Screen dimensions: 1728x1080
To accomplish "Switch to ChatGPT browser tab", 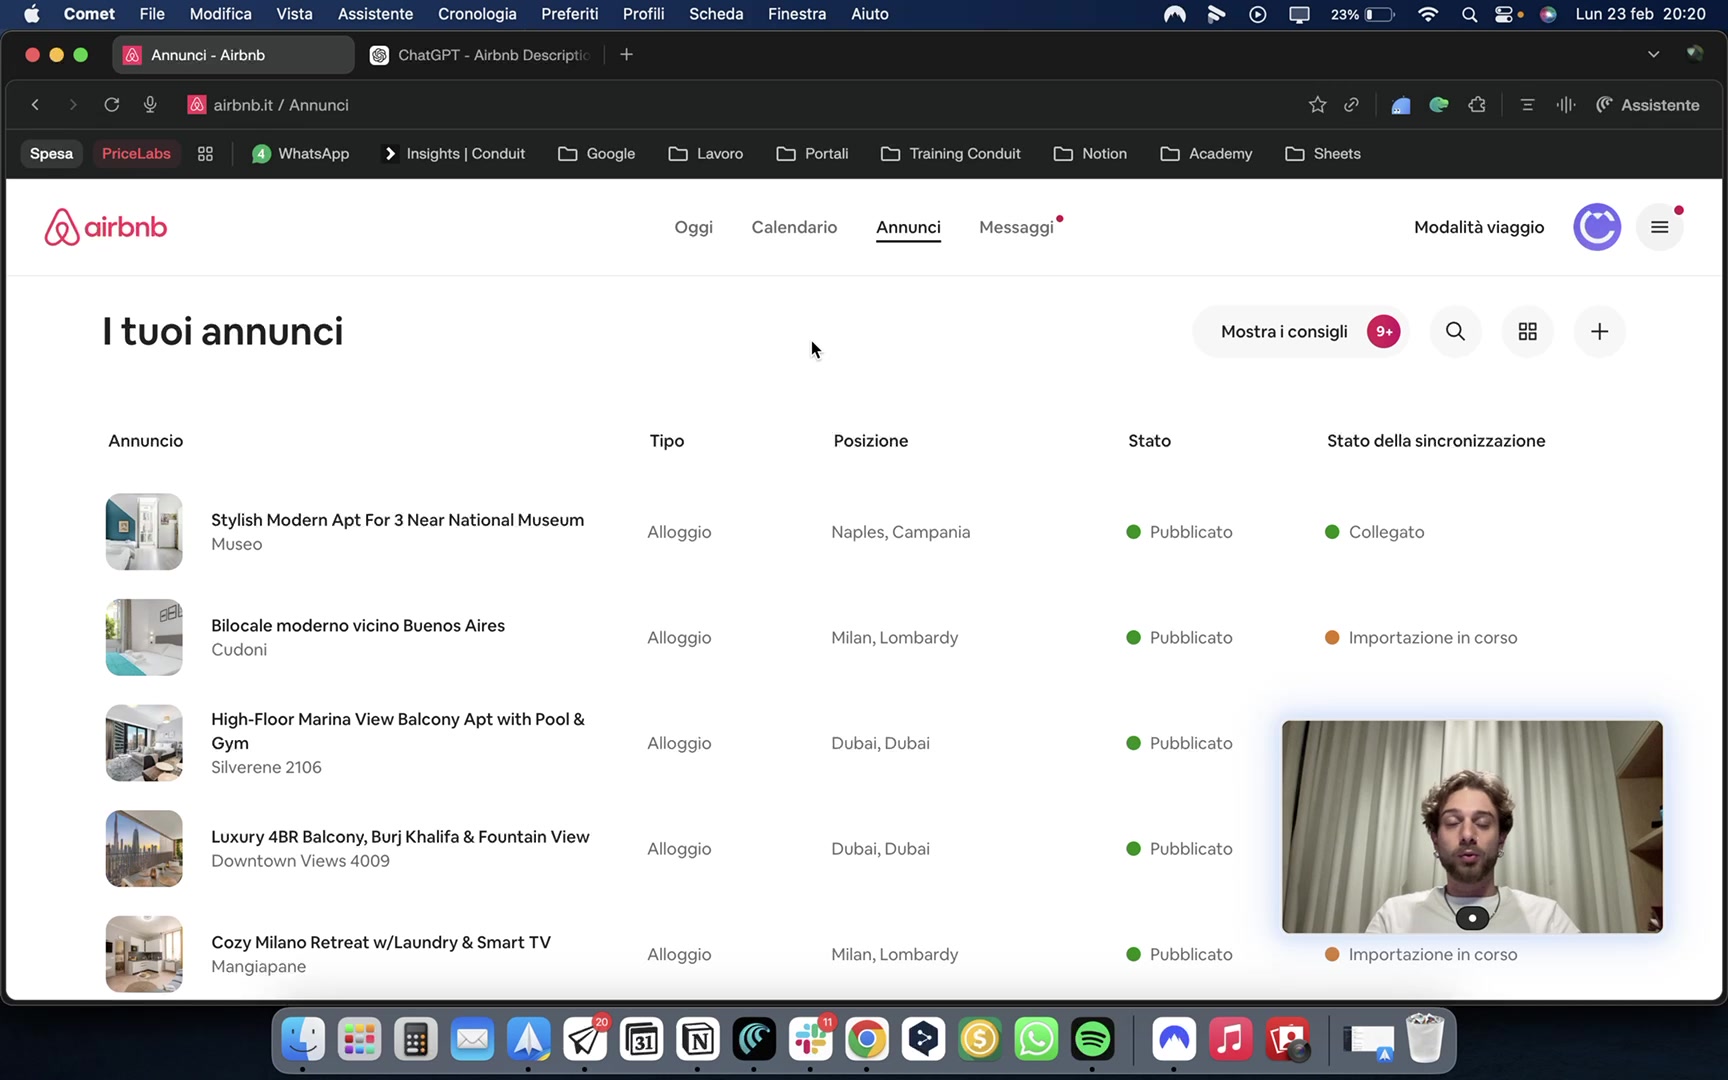I will [482, 55].
